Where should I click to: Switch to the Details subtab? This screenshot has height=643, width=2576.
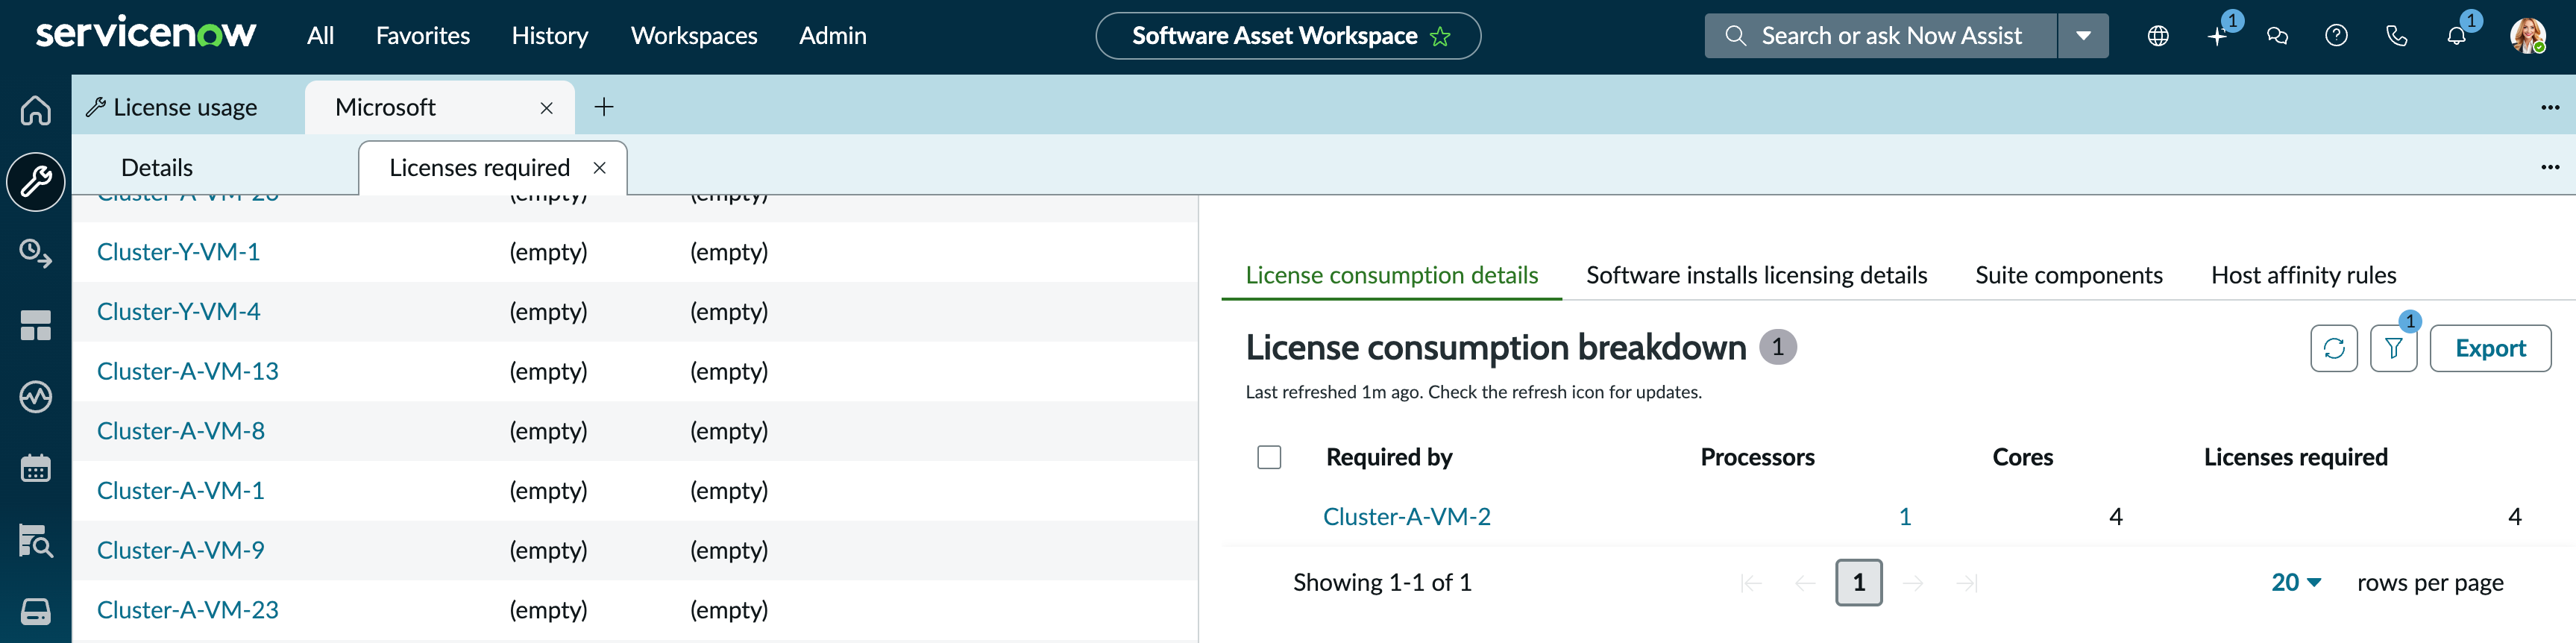point(157,168)
